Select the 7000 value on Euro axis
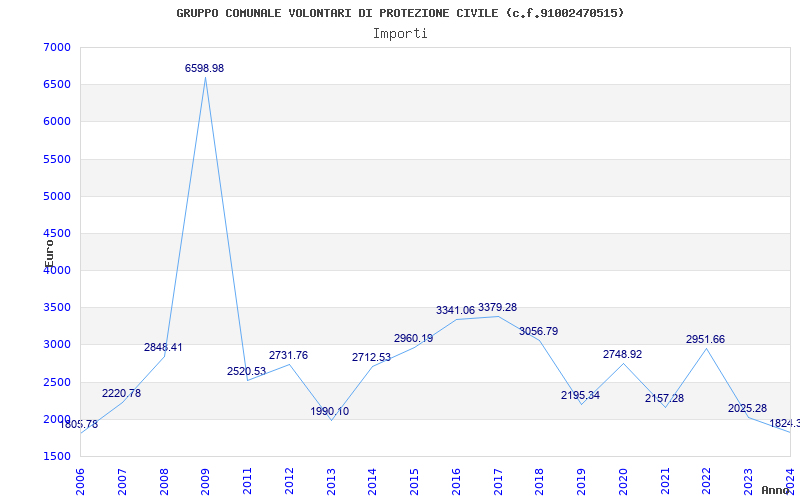Image resolution: width=800 pixels, height=500 pixels. coord(57,47)
